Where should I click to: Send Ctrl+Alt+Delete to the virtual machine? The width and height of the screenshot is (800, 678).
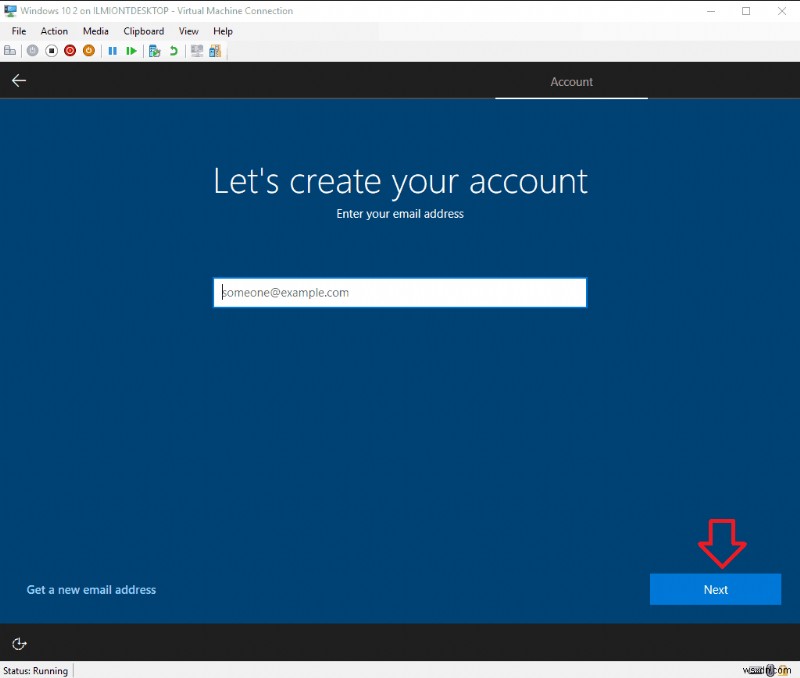(10, 51)
